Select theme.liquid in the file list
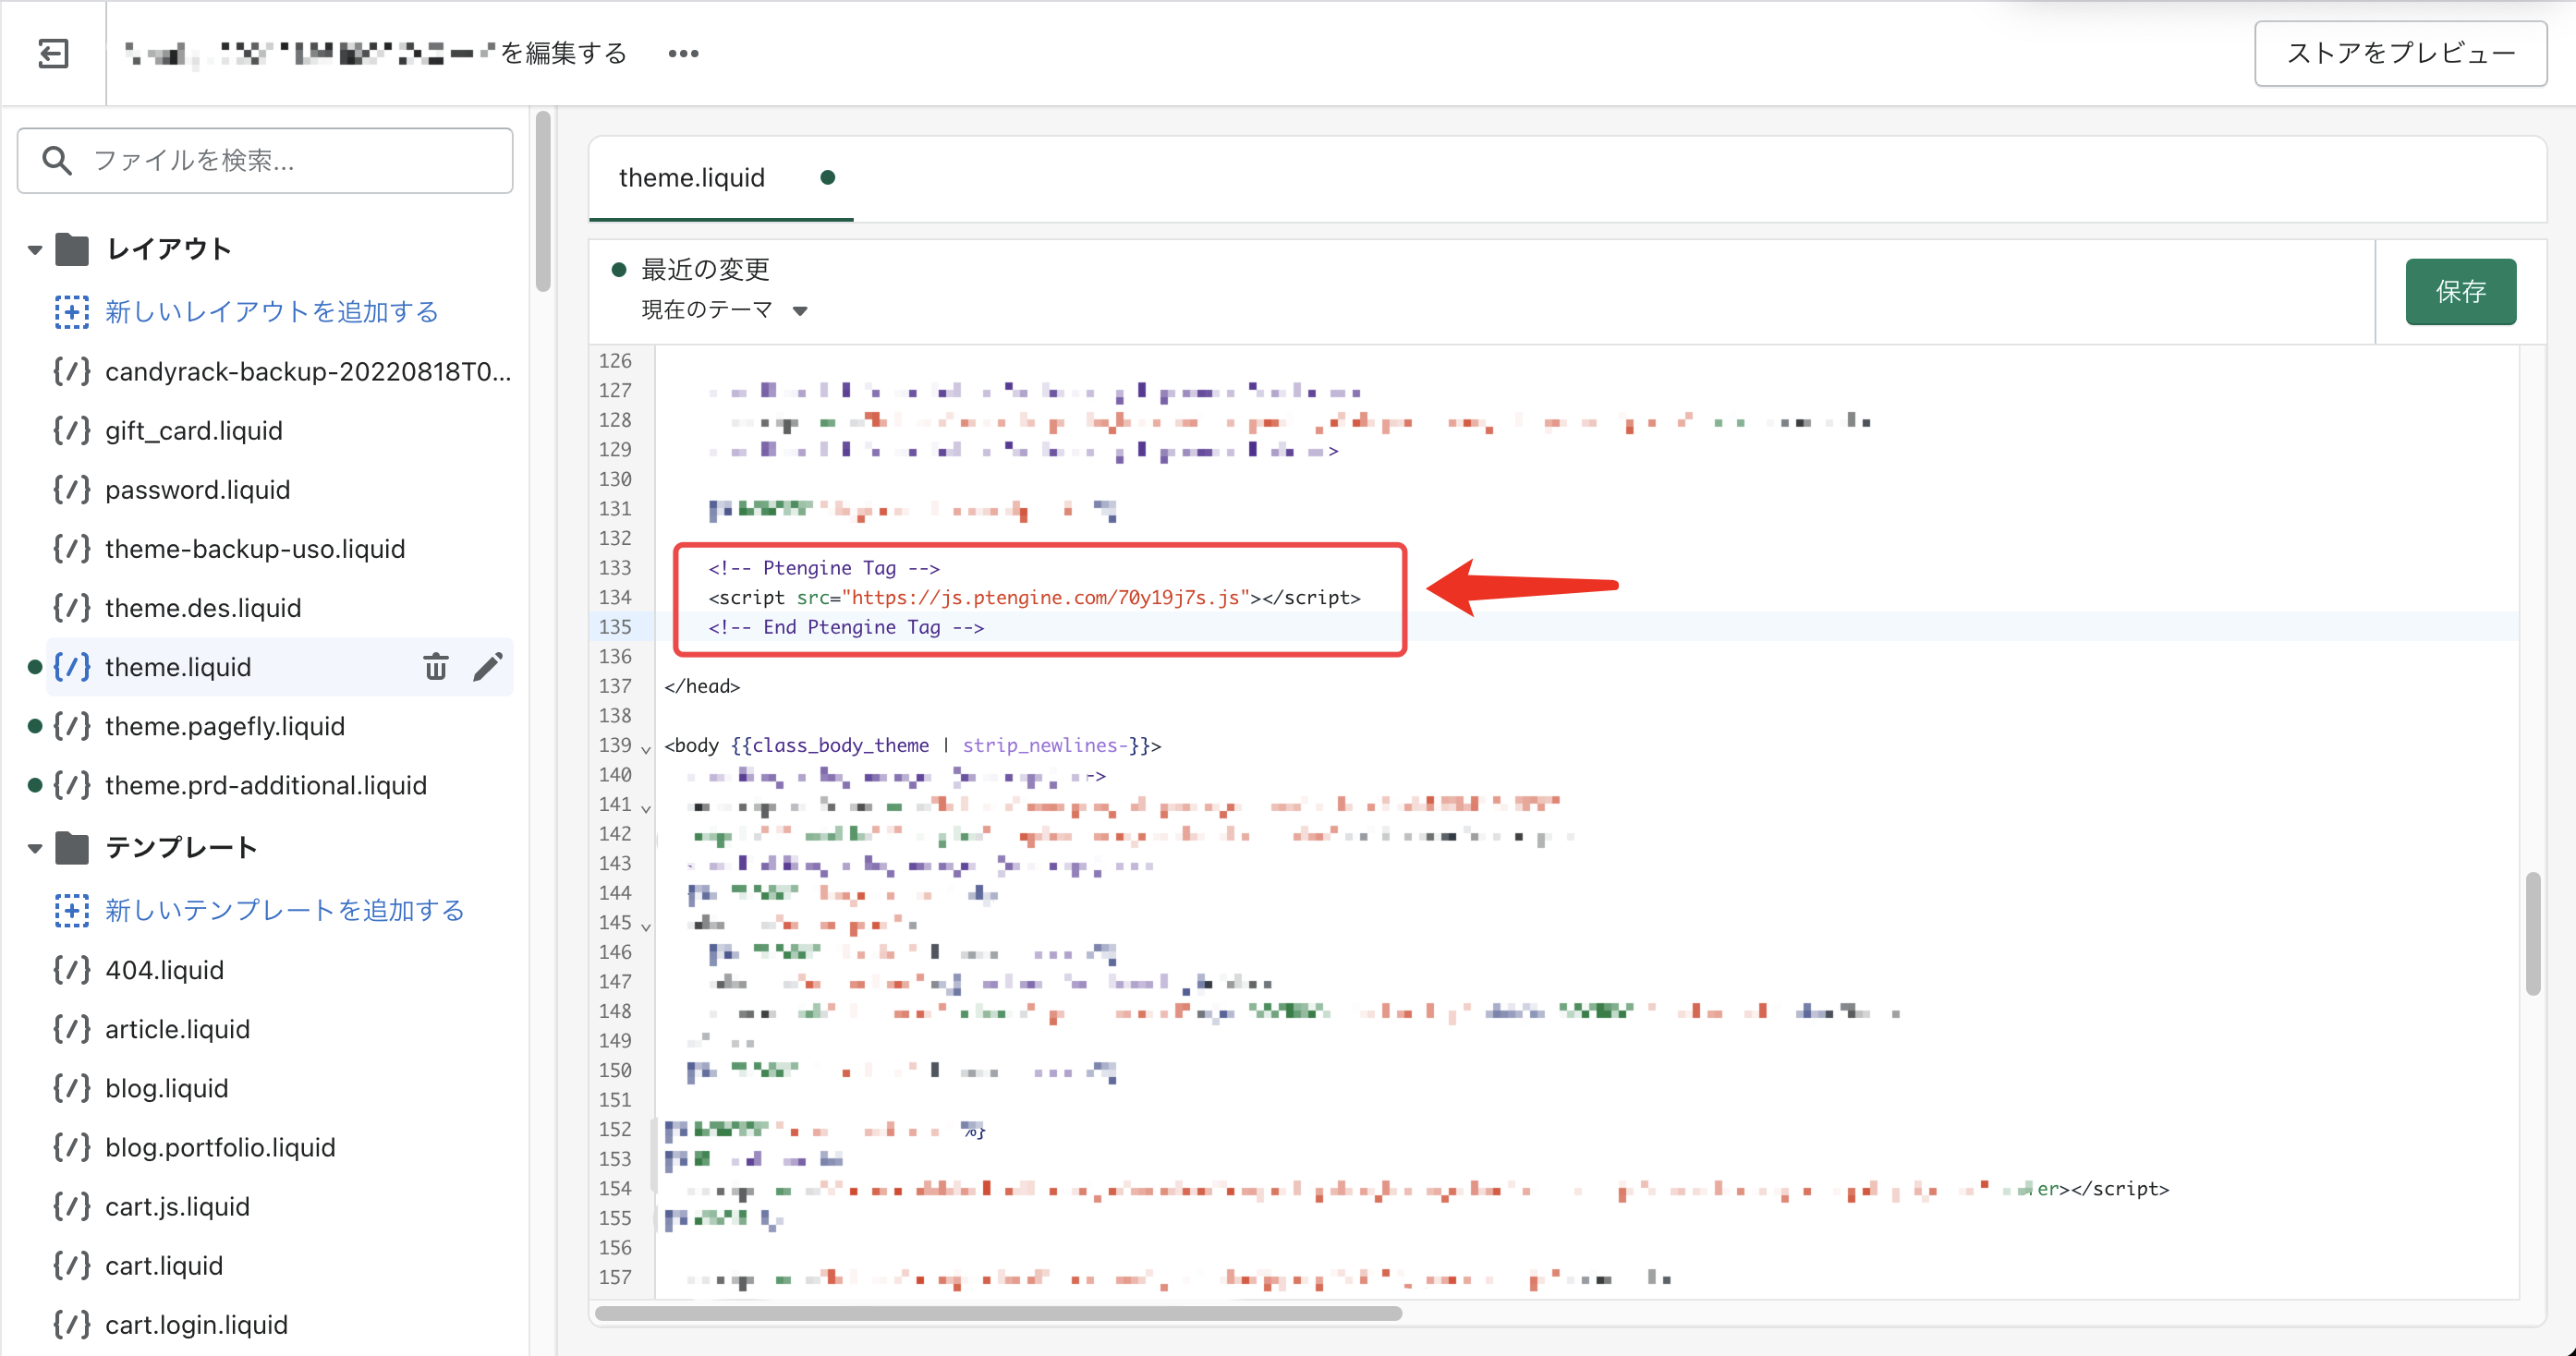Viewport: 2576px width, 1356px height. pos(178,666)
